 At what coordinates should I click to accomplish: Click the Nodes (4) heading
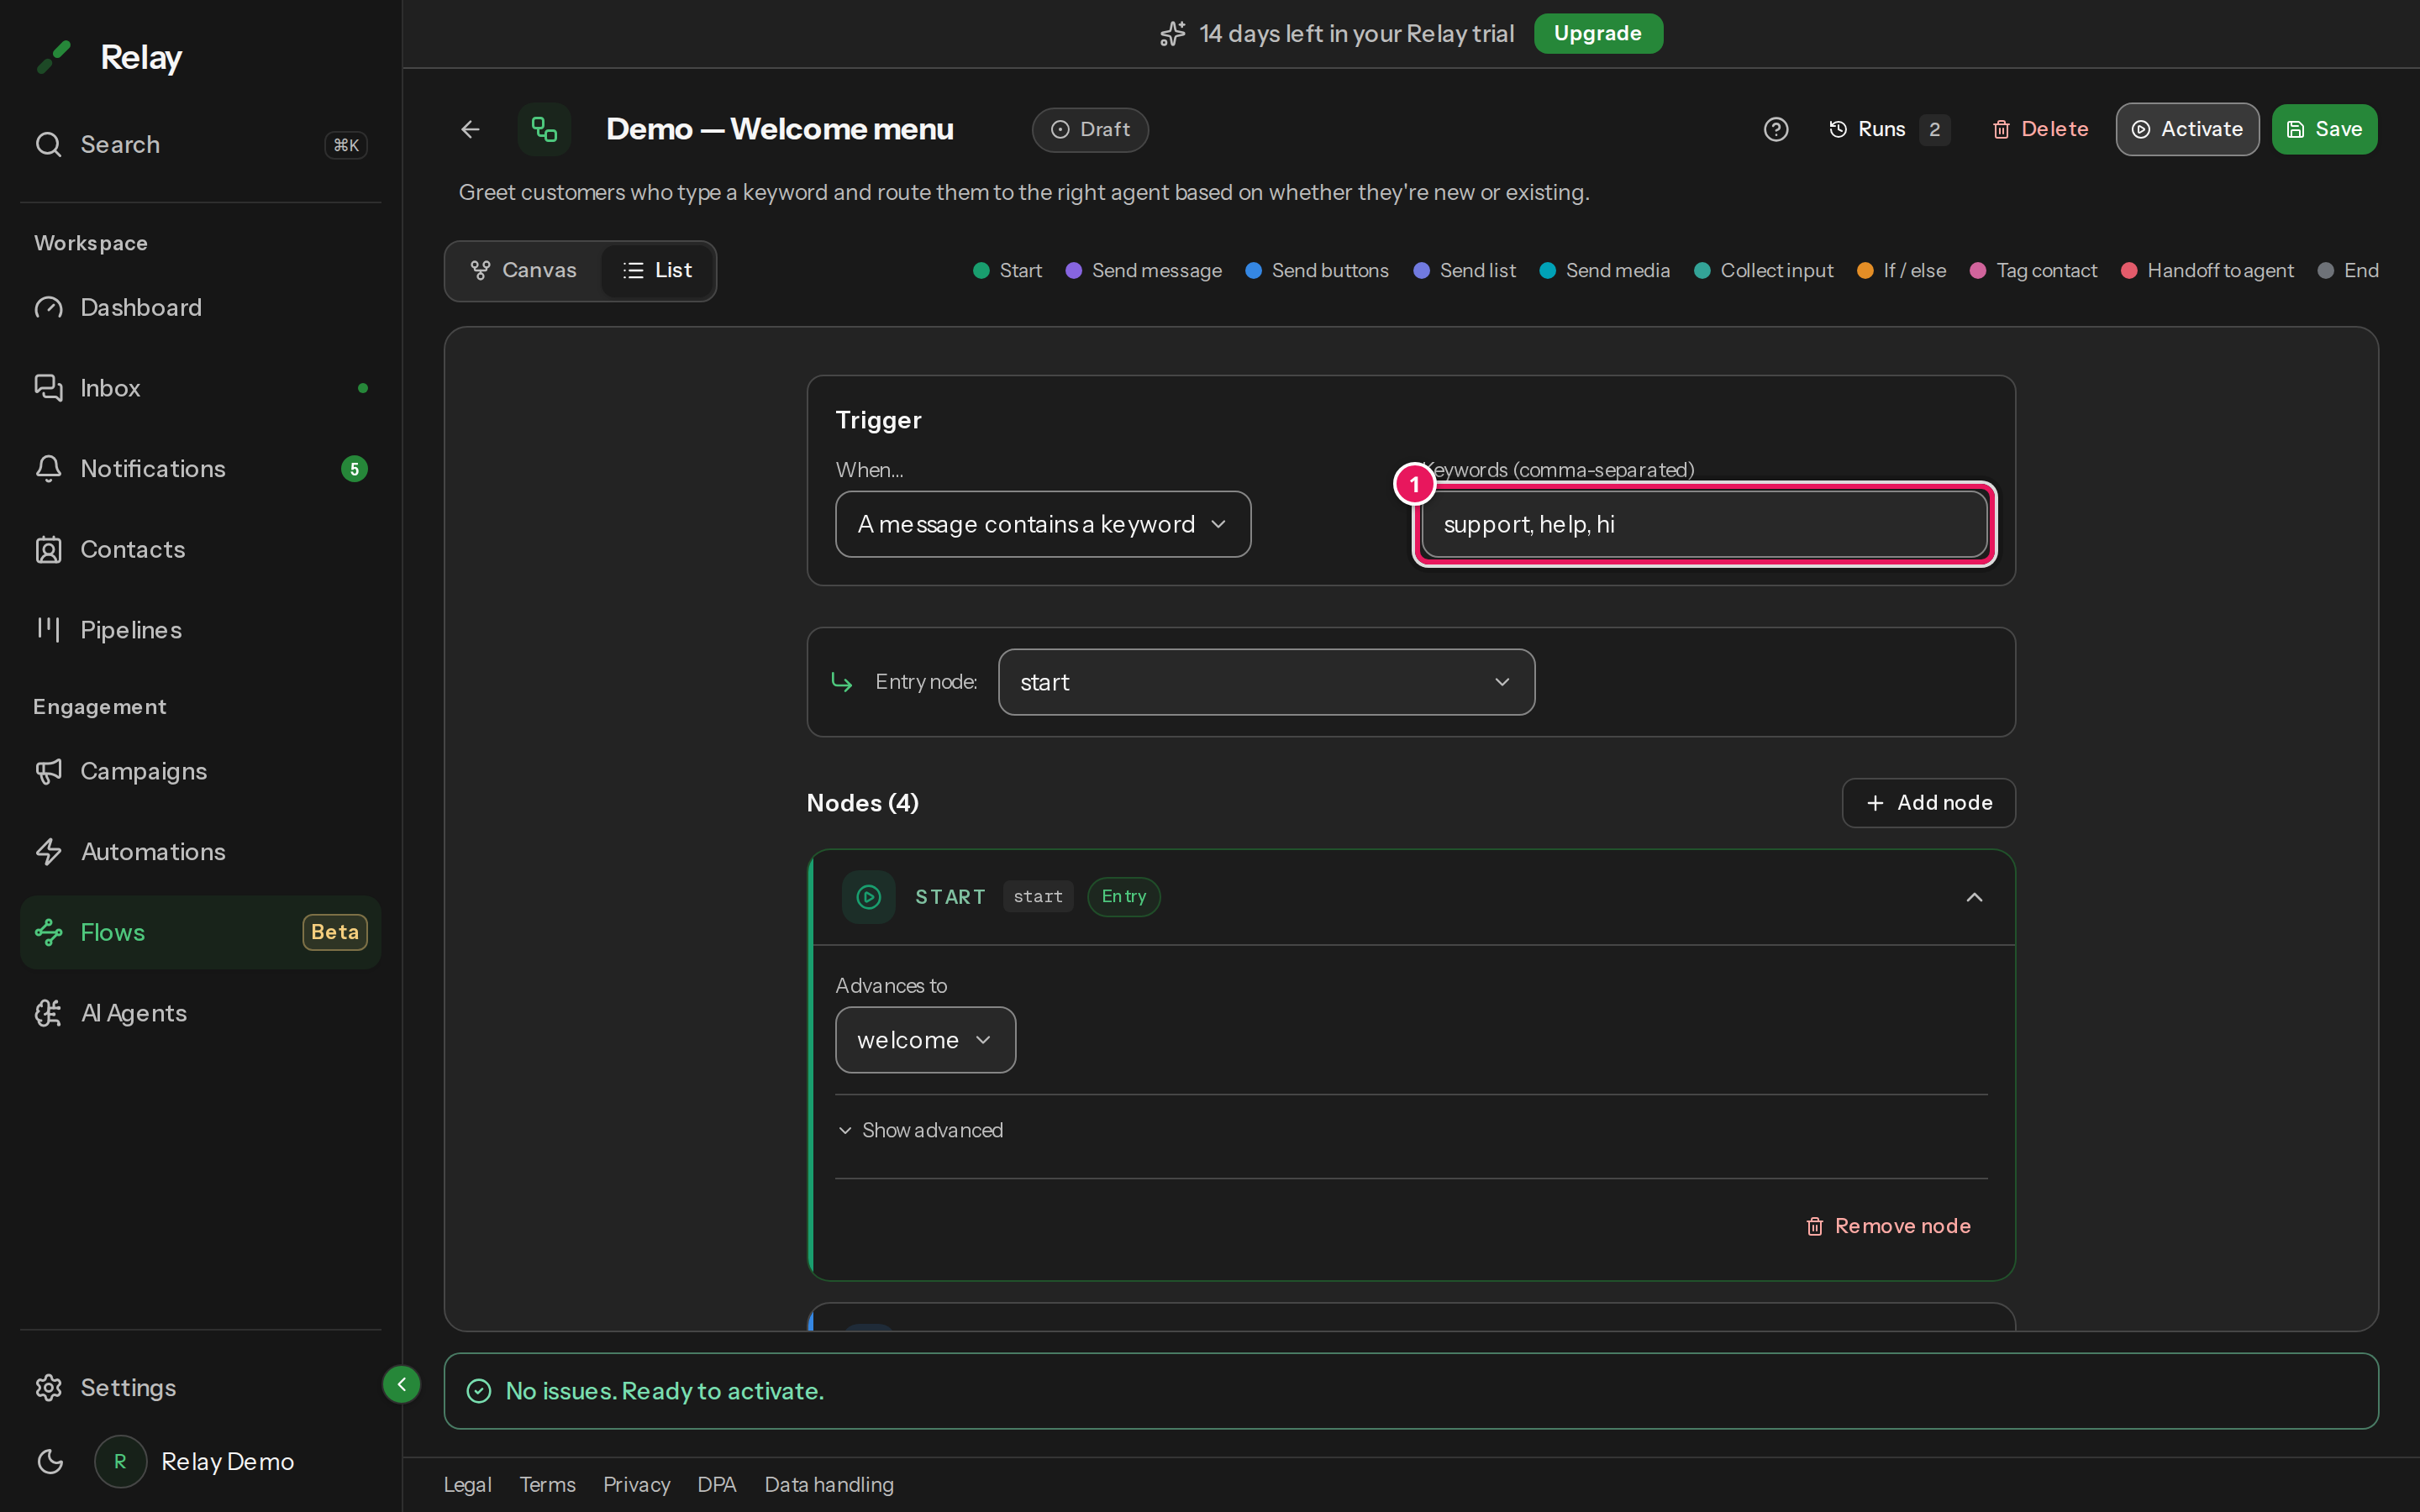coord(862,803)
